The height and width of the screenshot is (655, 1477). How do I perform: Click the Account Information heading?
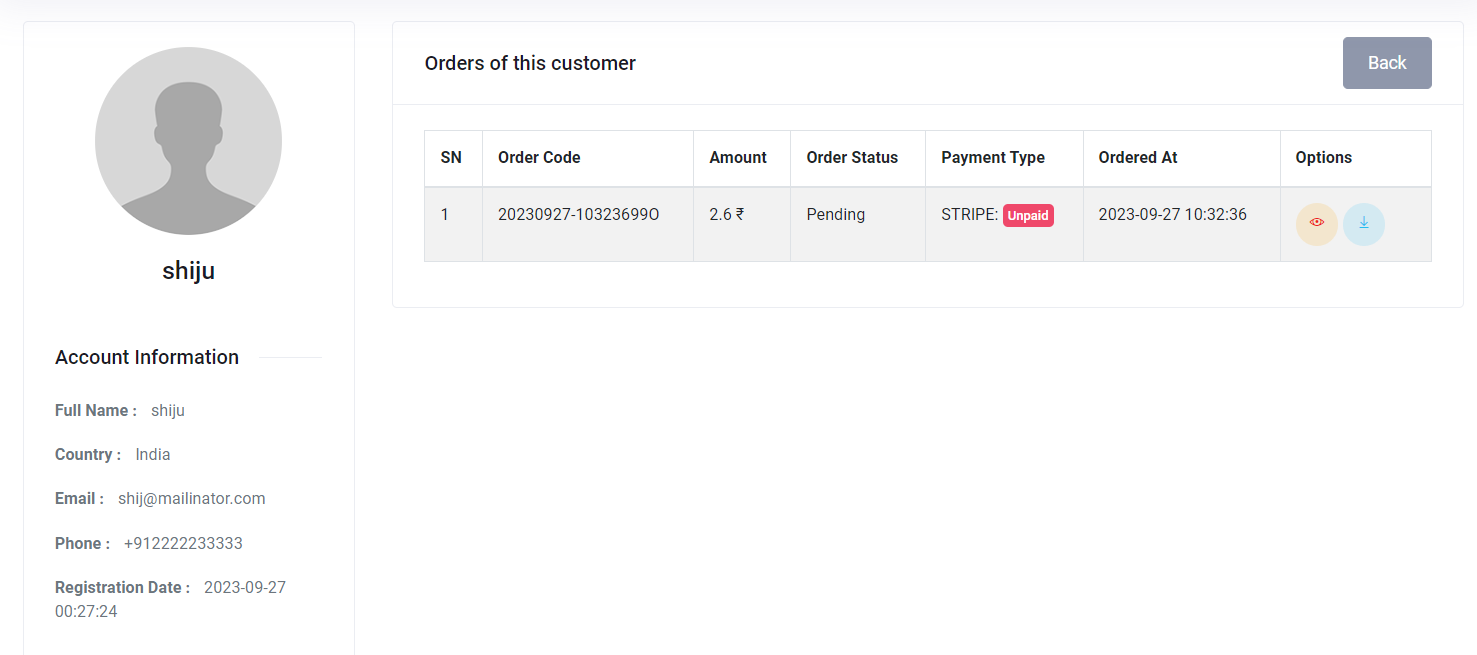[147, 357]
